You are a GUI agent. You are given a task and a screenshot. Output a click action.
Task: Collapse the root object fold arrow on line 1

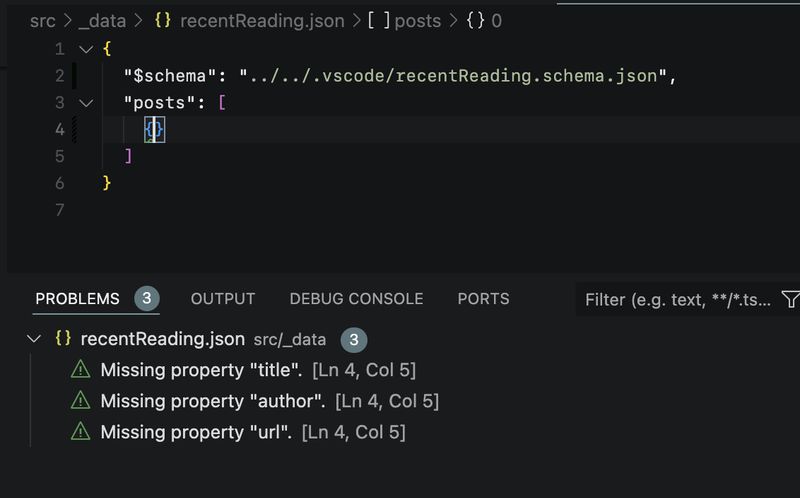coord(85,49)
